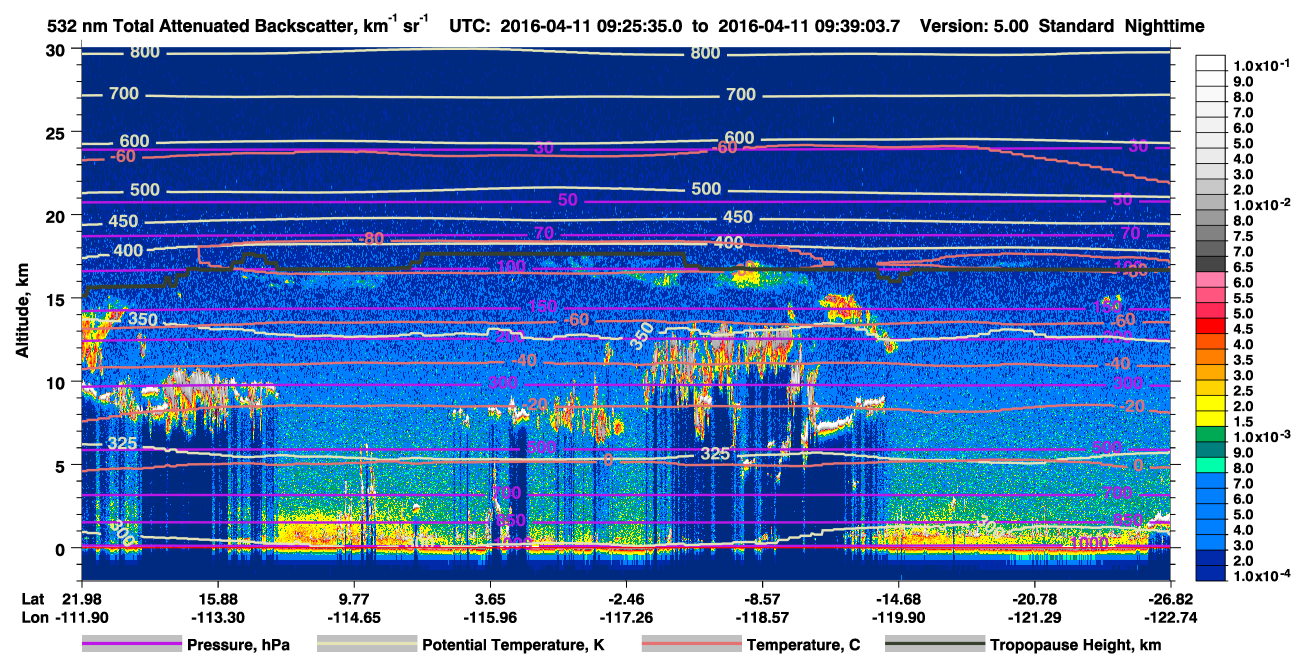The height and width of the screenshot is (667, 1300).
Task: Click longitude value -118.57
Action: [762, 617]
